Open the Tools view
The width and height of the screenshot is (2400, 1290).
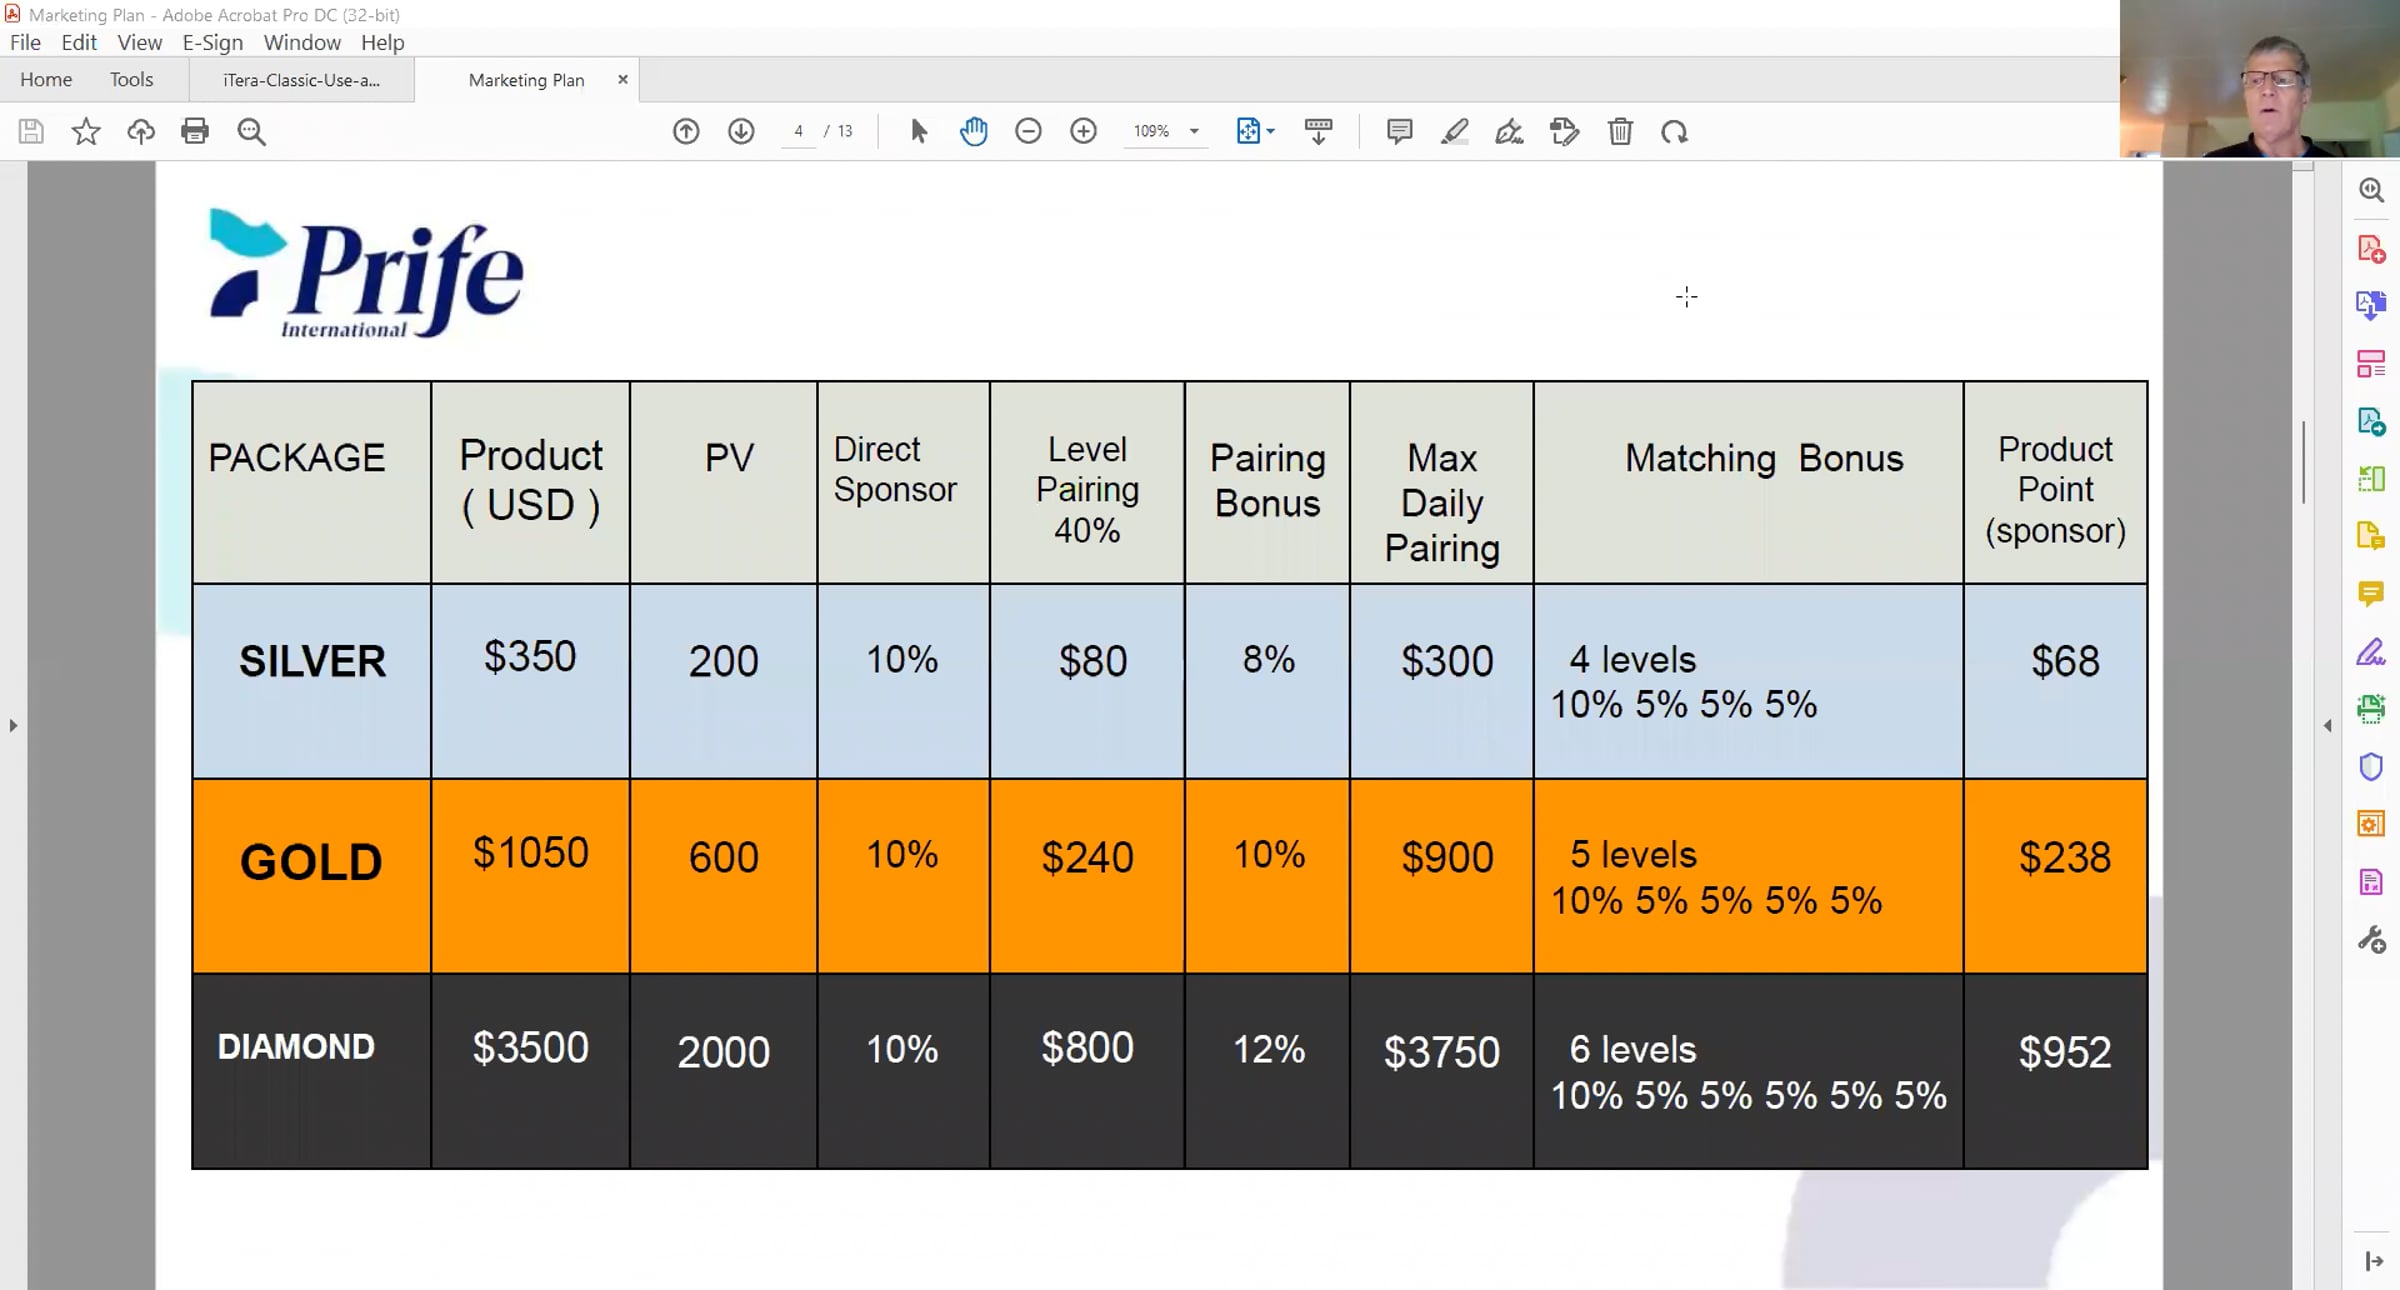point(131,79)
